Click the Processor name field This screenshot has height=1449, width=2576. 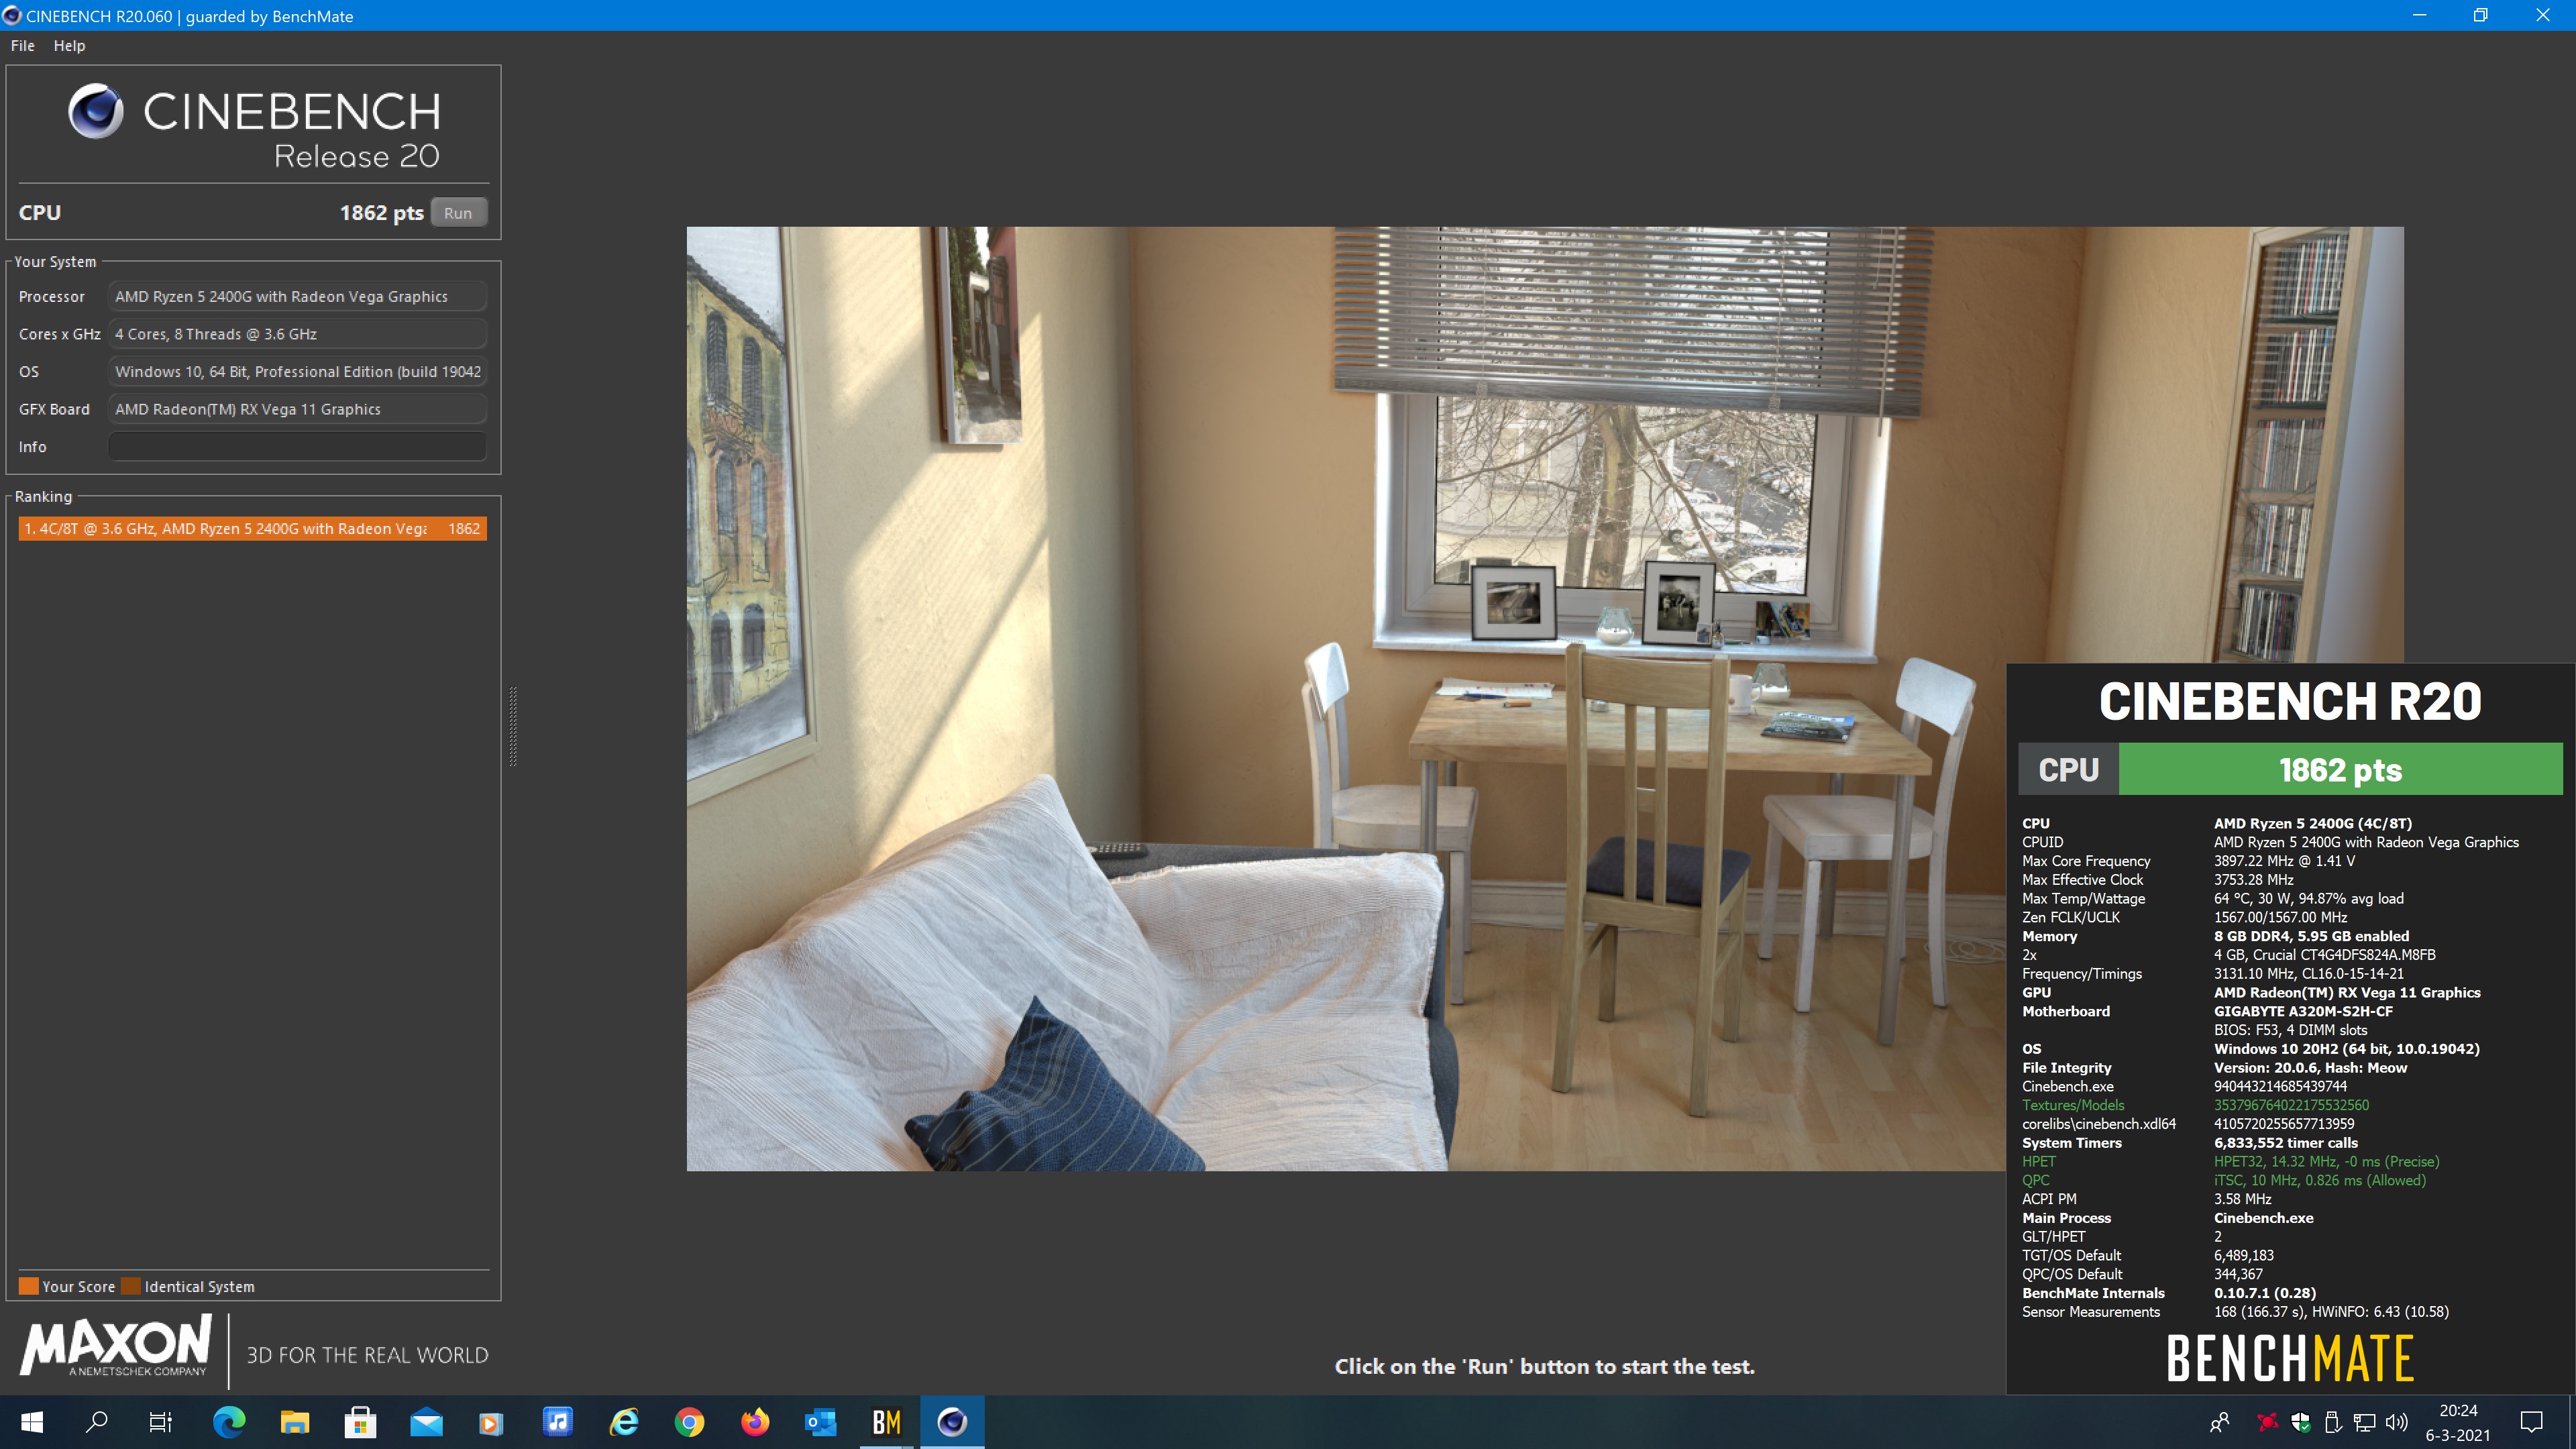pyautogui.click(x=297, y=297)
